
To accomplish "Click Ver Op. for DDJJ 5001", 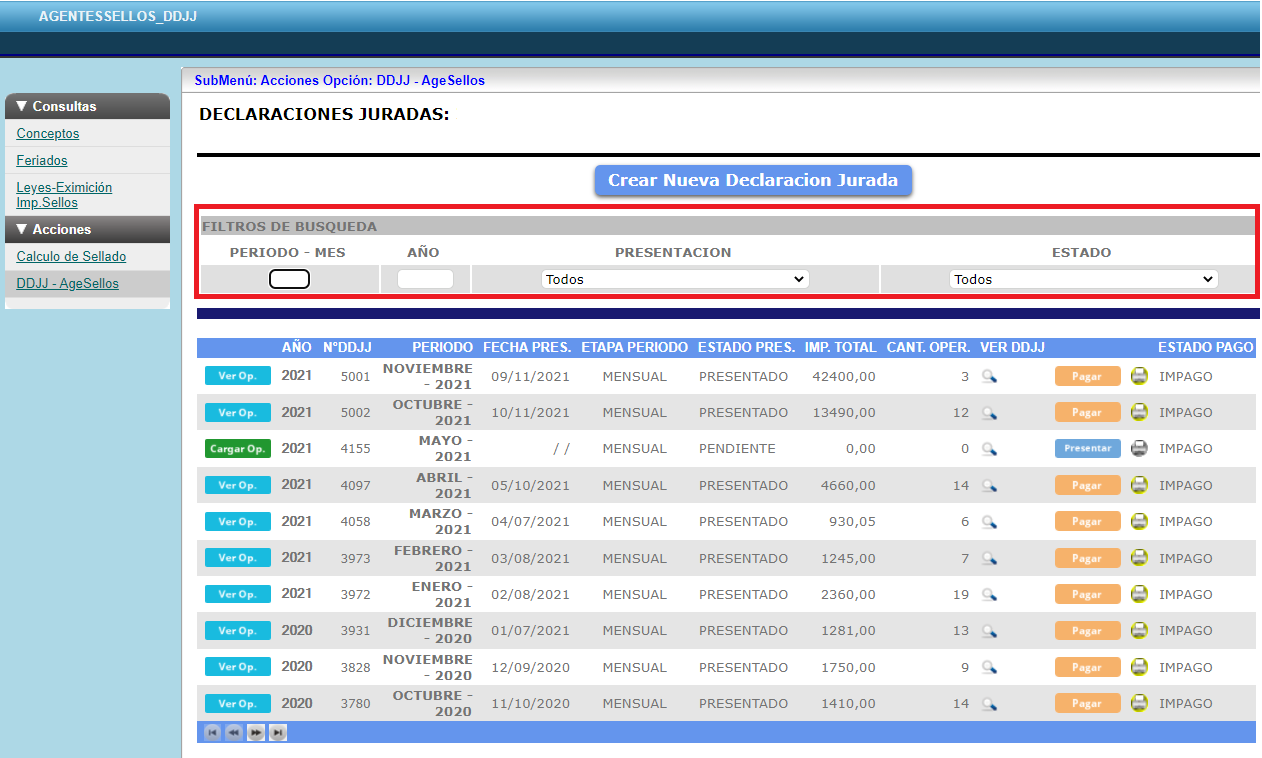I will (238, 376).
